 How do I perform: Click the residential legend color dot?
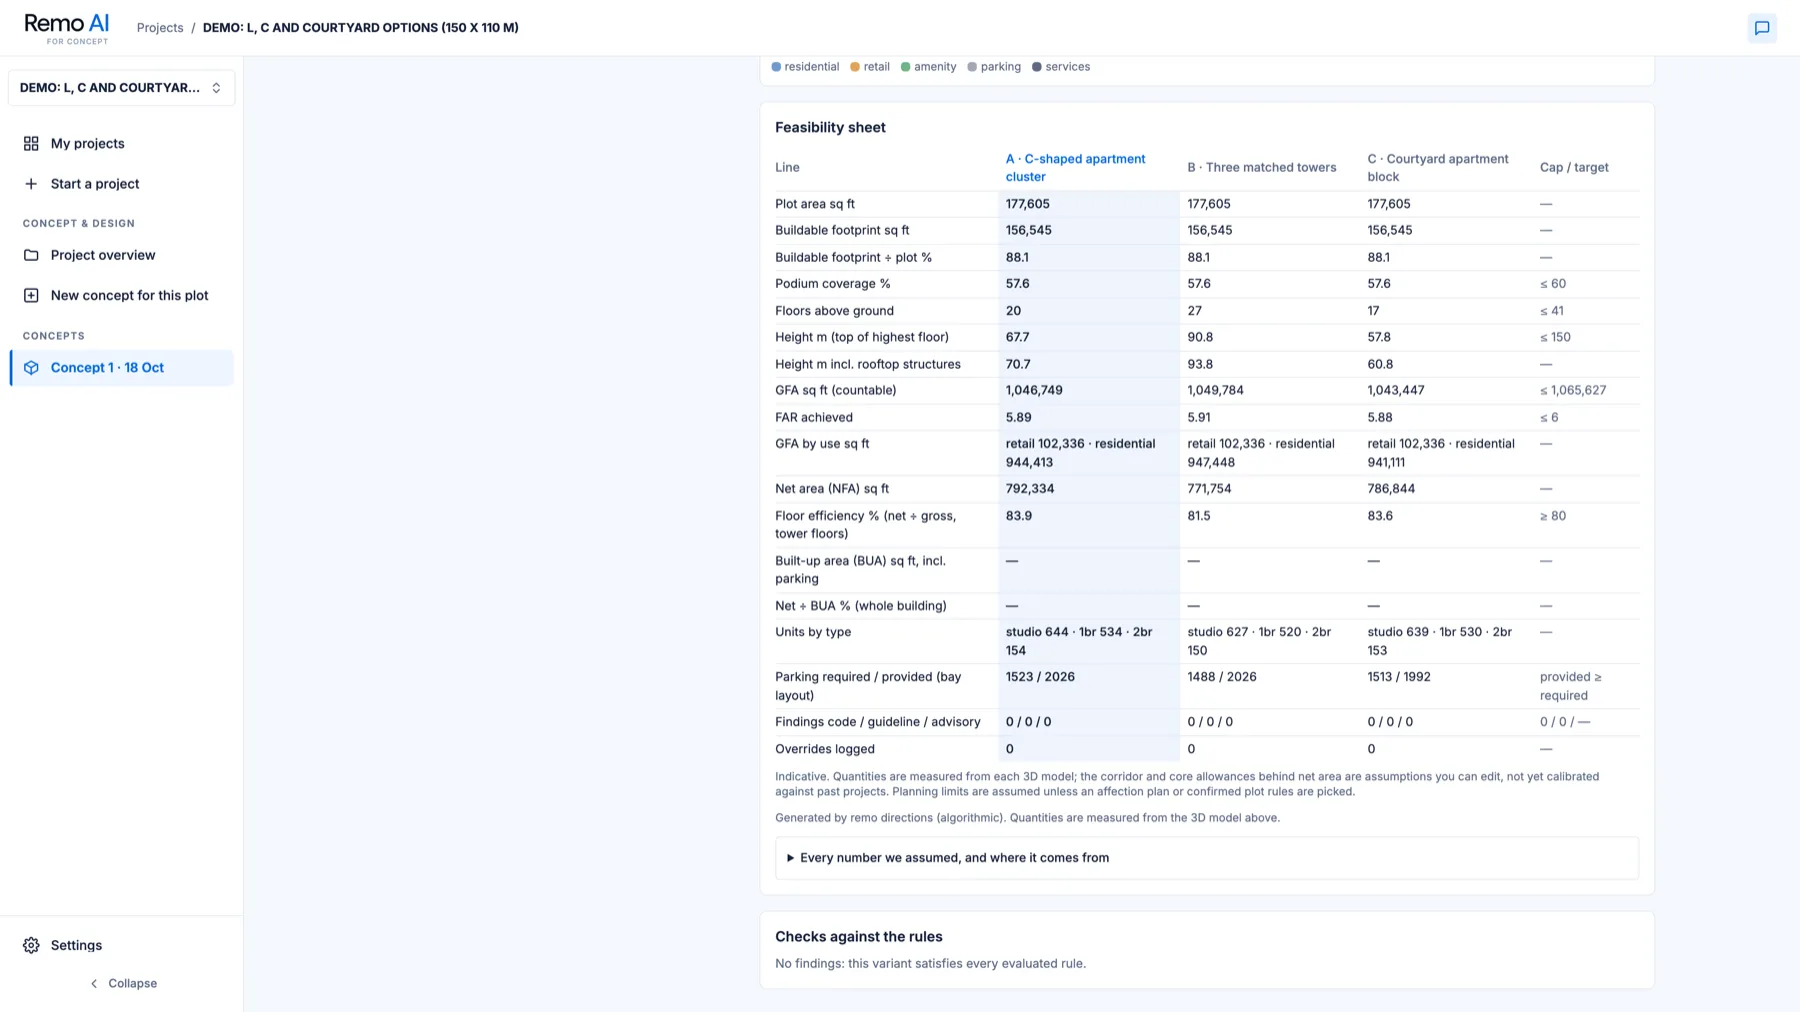(776, 67)
